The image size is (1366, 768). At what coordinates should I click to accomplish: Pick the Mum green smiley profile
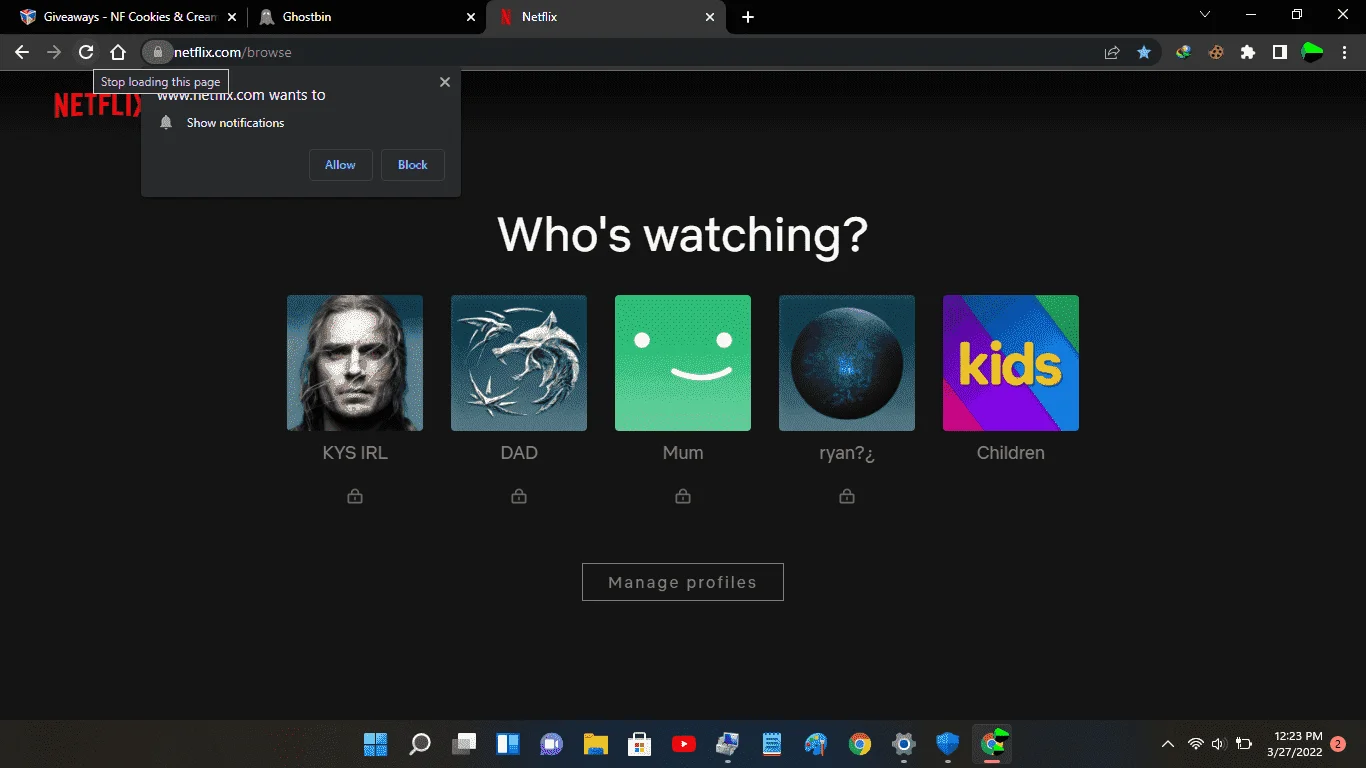(x=683, y=363)
